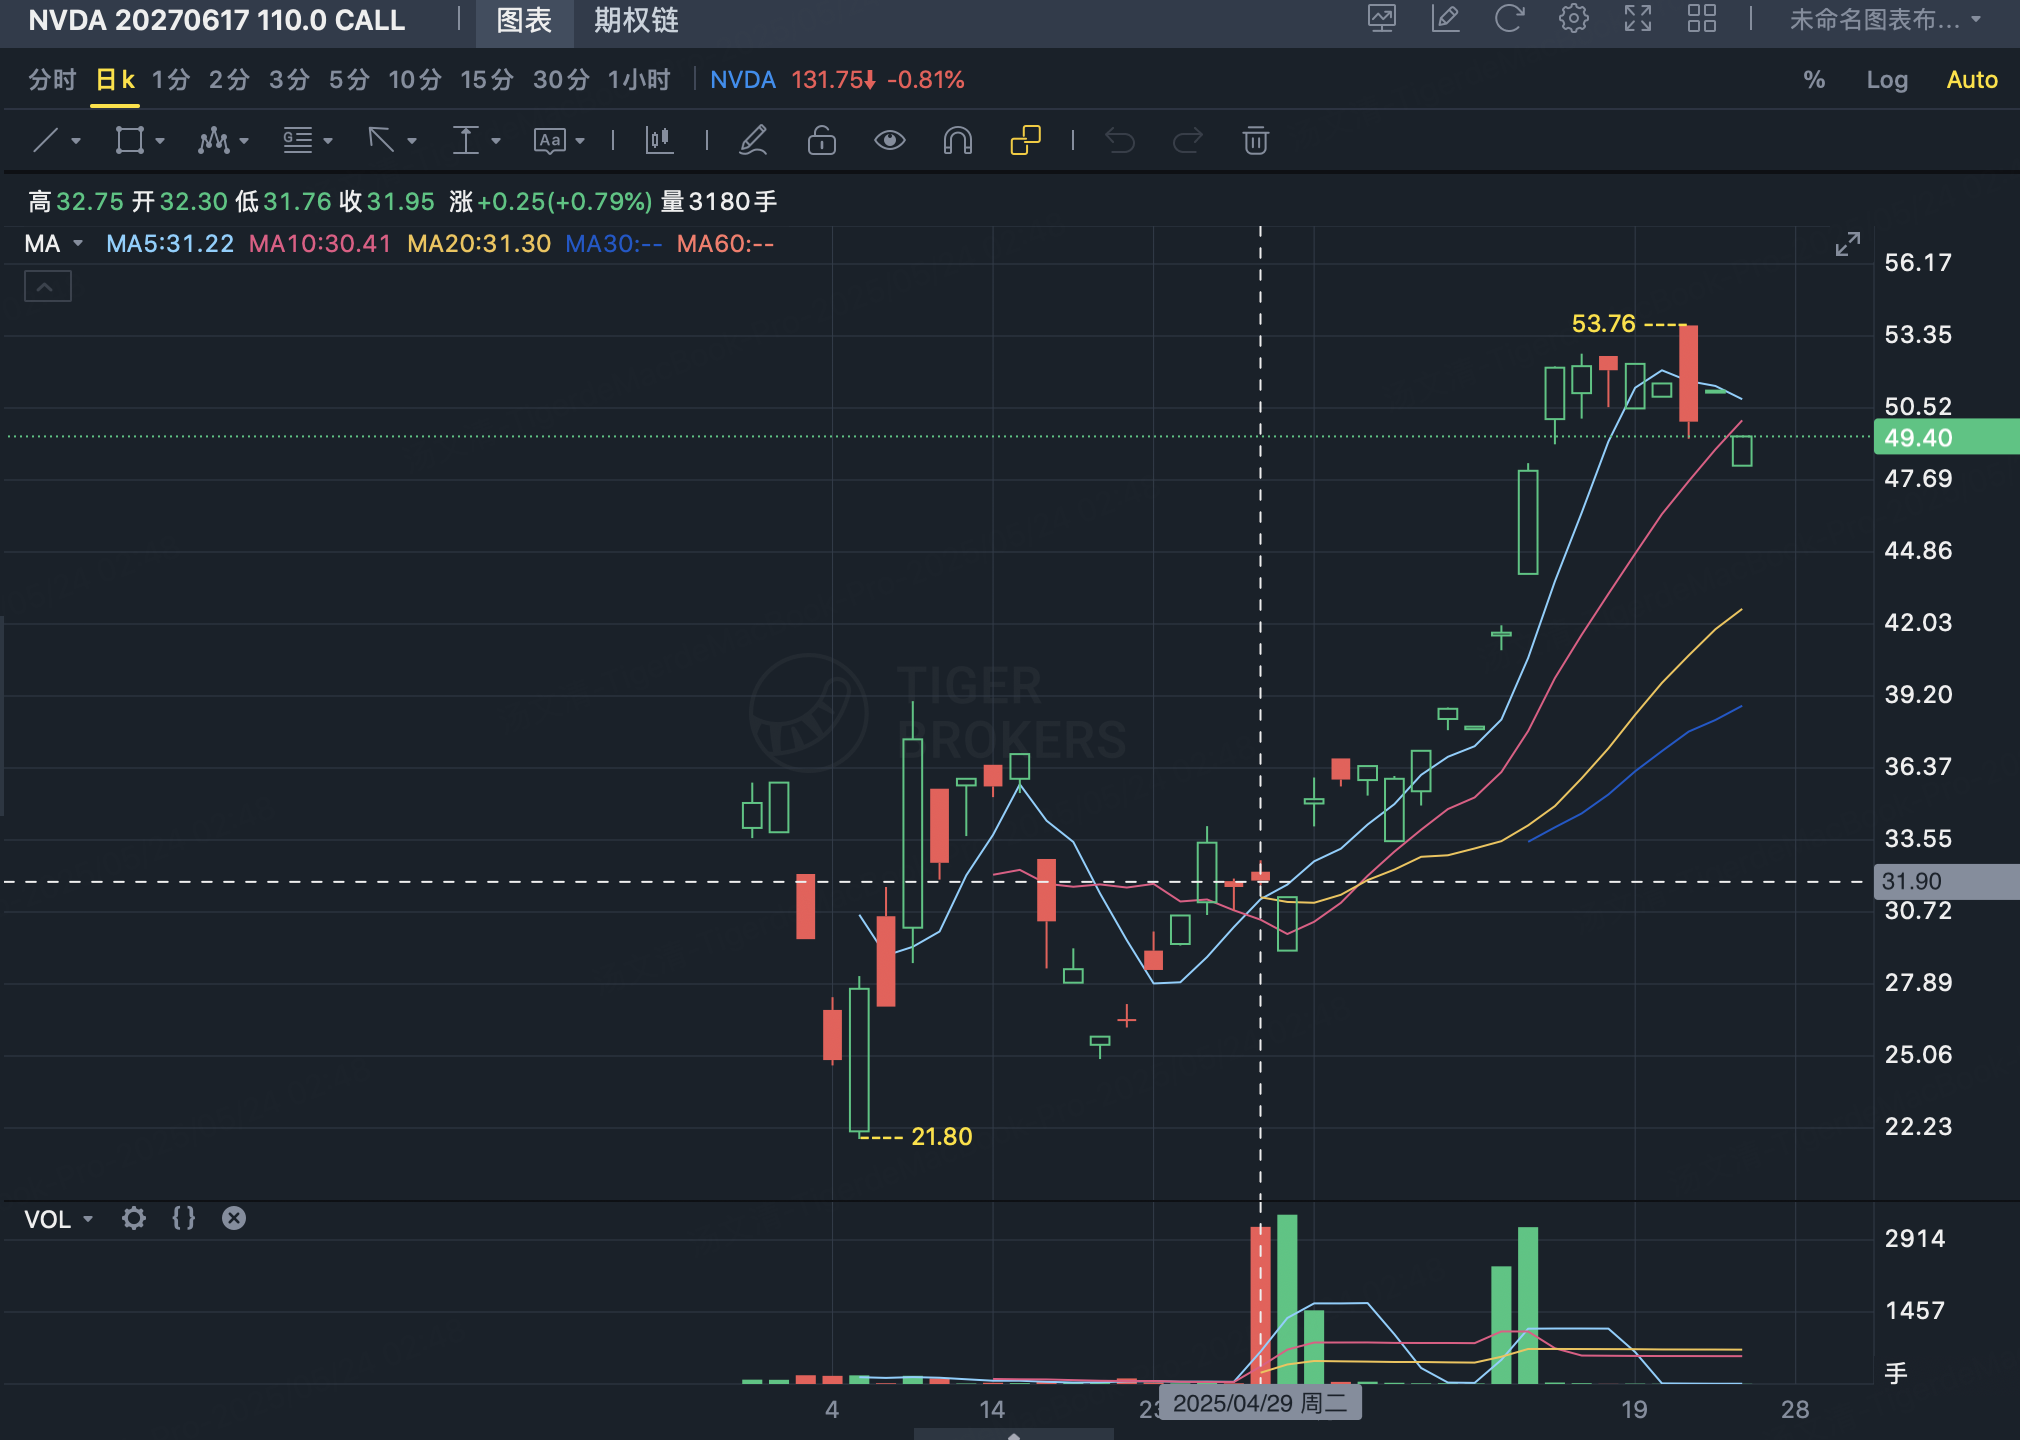2020x1440 pixels.
Task: Open the VOL indicator dropdown
Action: pos(88,1219)
